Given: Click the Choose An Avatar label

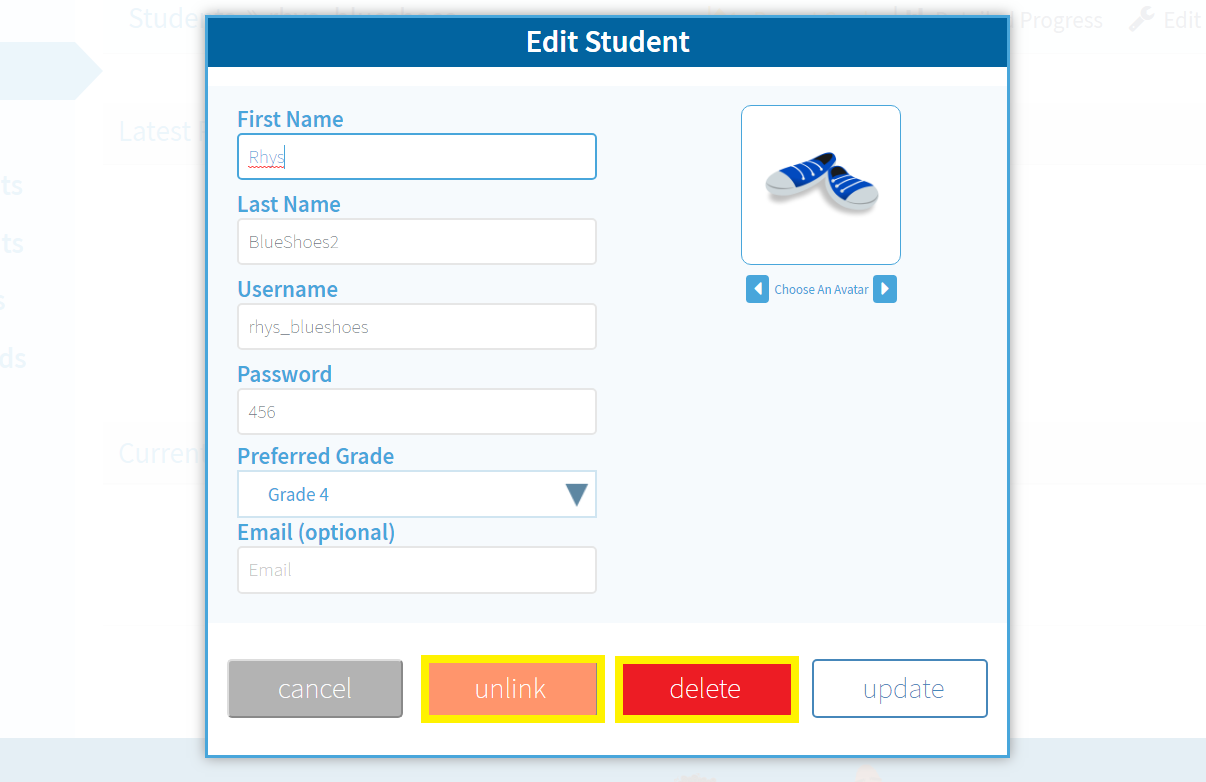Looking at the screenshot, I should [x=821, y=289].
